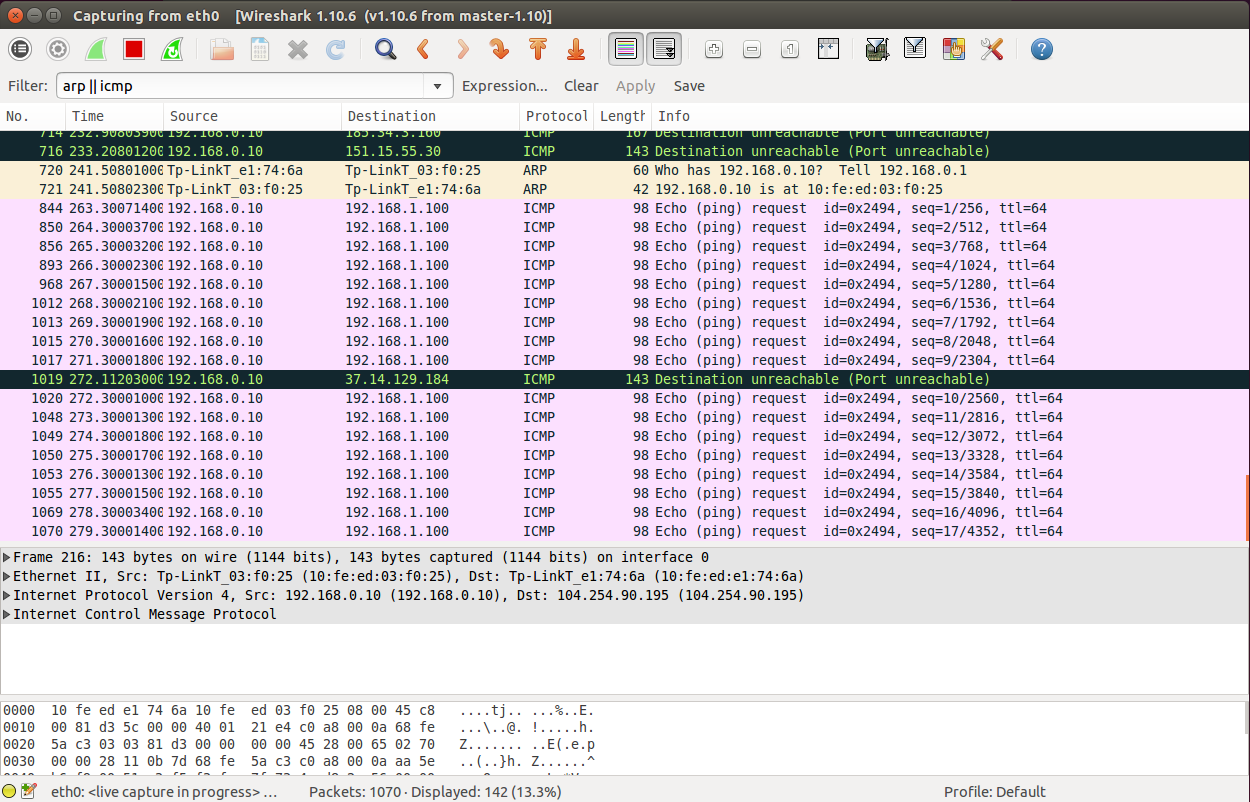Close this capture file (X icon)
The image size is (1250, 802).
coord(298,49)
